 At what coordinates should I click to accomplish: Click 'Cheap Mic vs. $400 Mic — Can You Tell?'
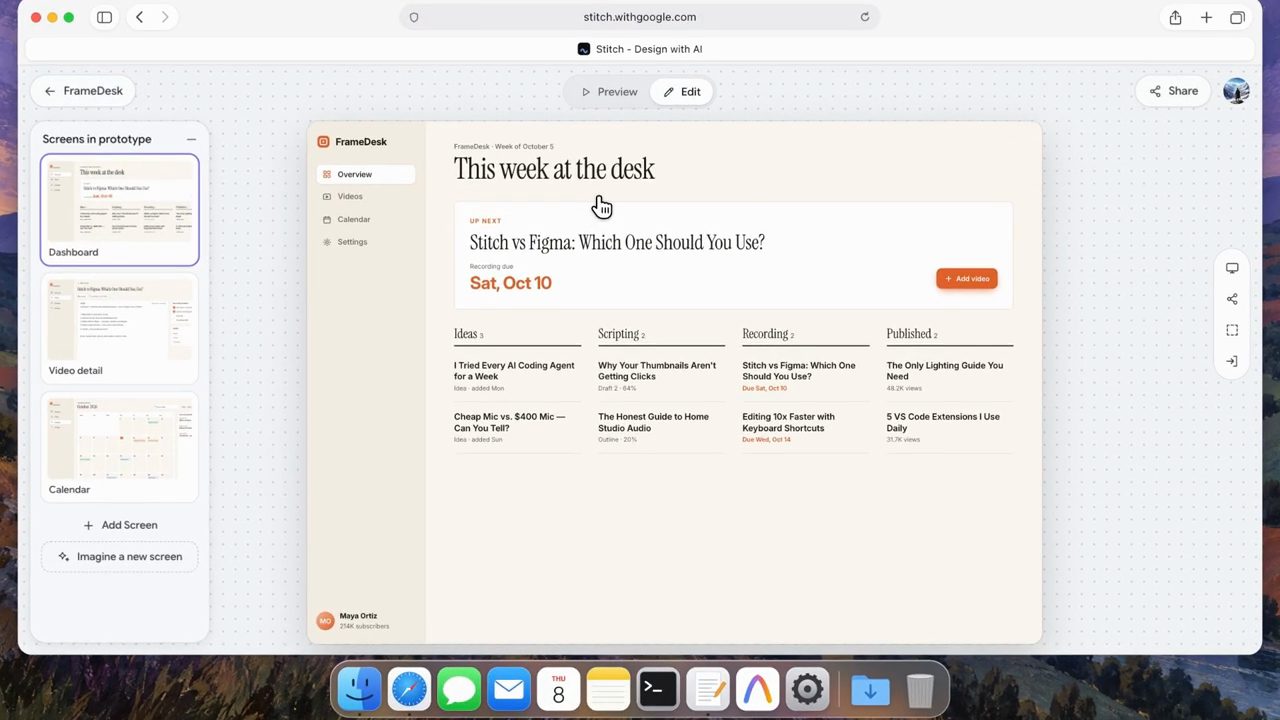pos(510,422)
